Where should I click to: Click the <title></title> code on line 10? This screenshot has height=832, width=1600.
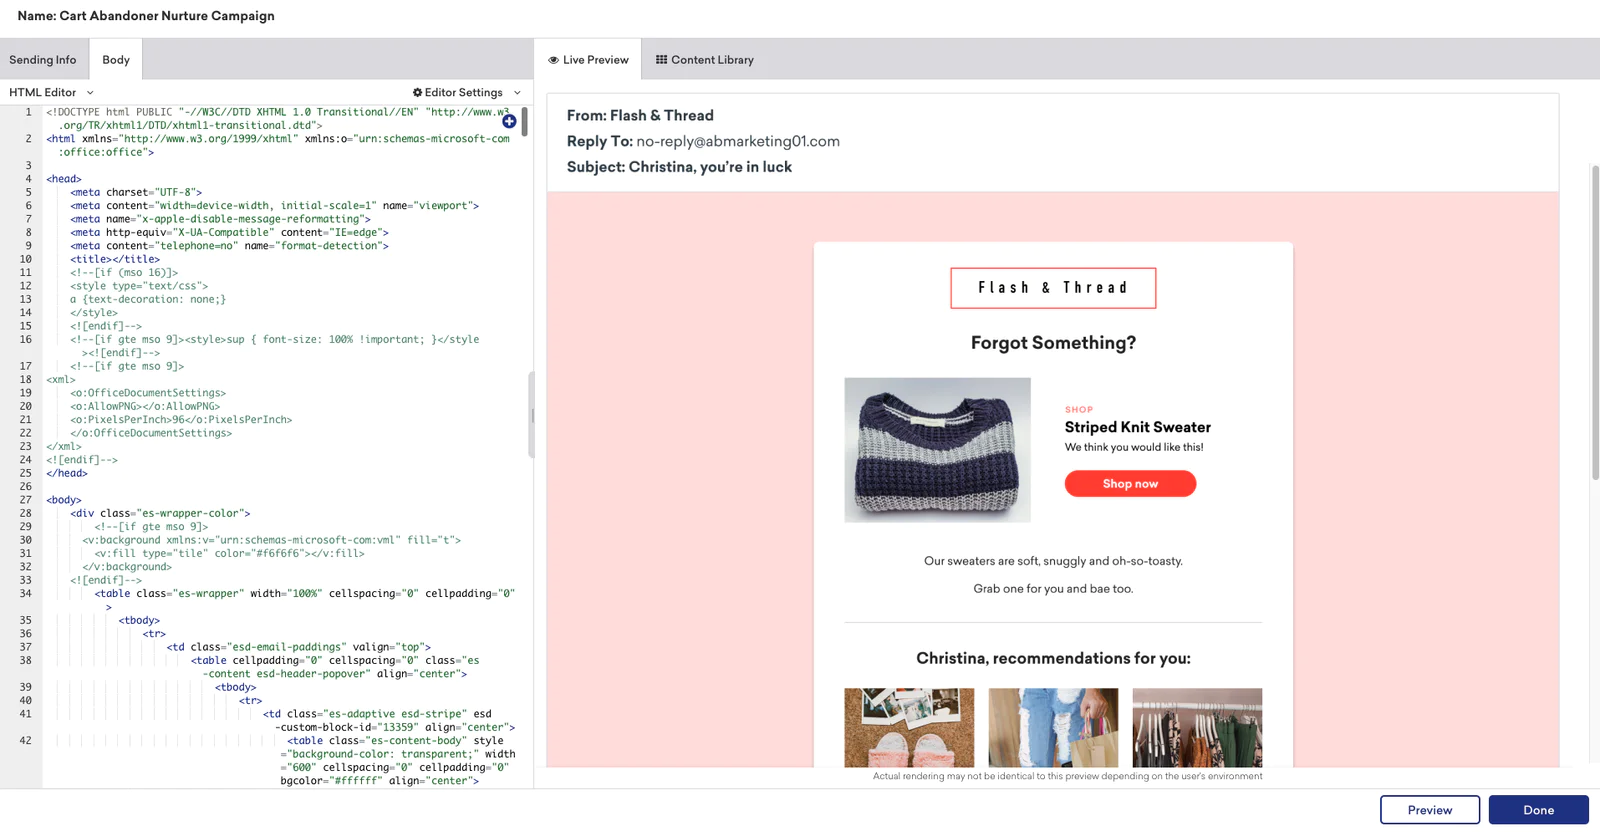point(115,259)
